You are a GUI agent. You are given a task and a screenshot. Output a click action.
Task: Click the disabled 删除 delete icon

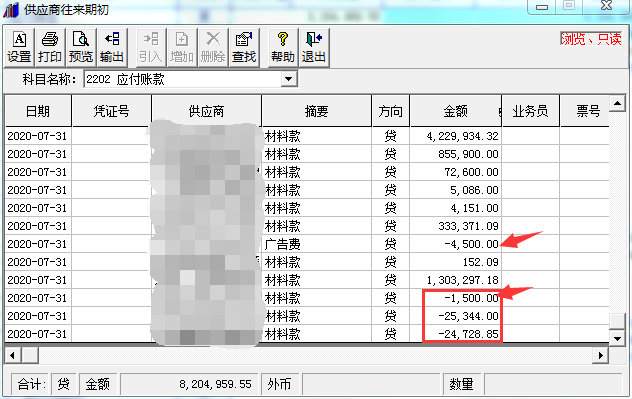pyautogui.click(x=213, y=48)
